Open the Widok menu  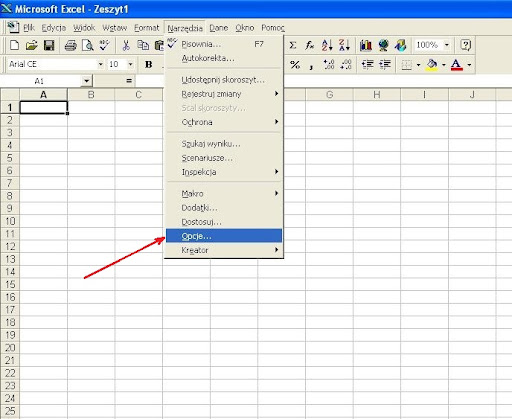pos(84,28)
